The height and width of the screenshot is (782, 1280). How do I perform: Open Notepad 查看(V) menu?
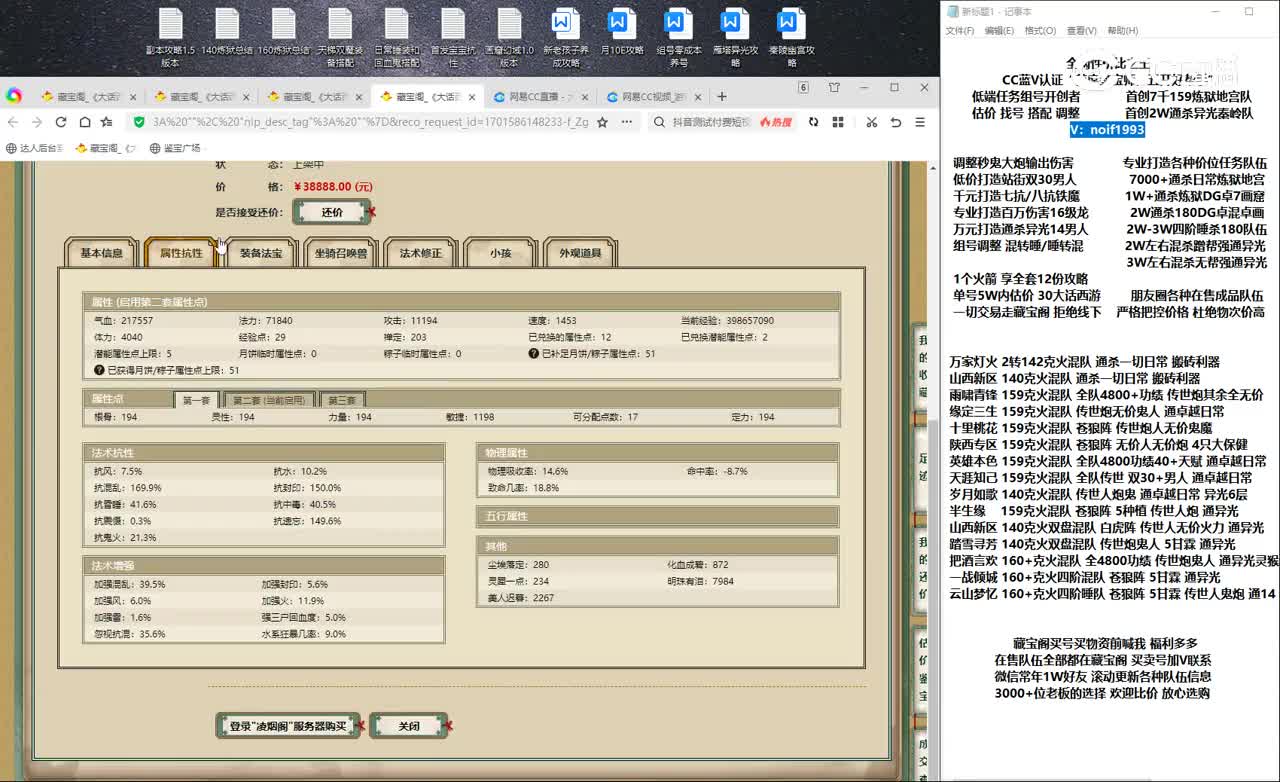point(1081,31)
